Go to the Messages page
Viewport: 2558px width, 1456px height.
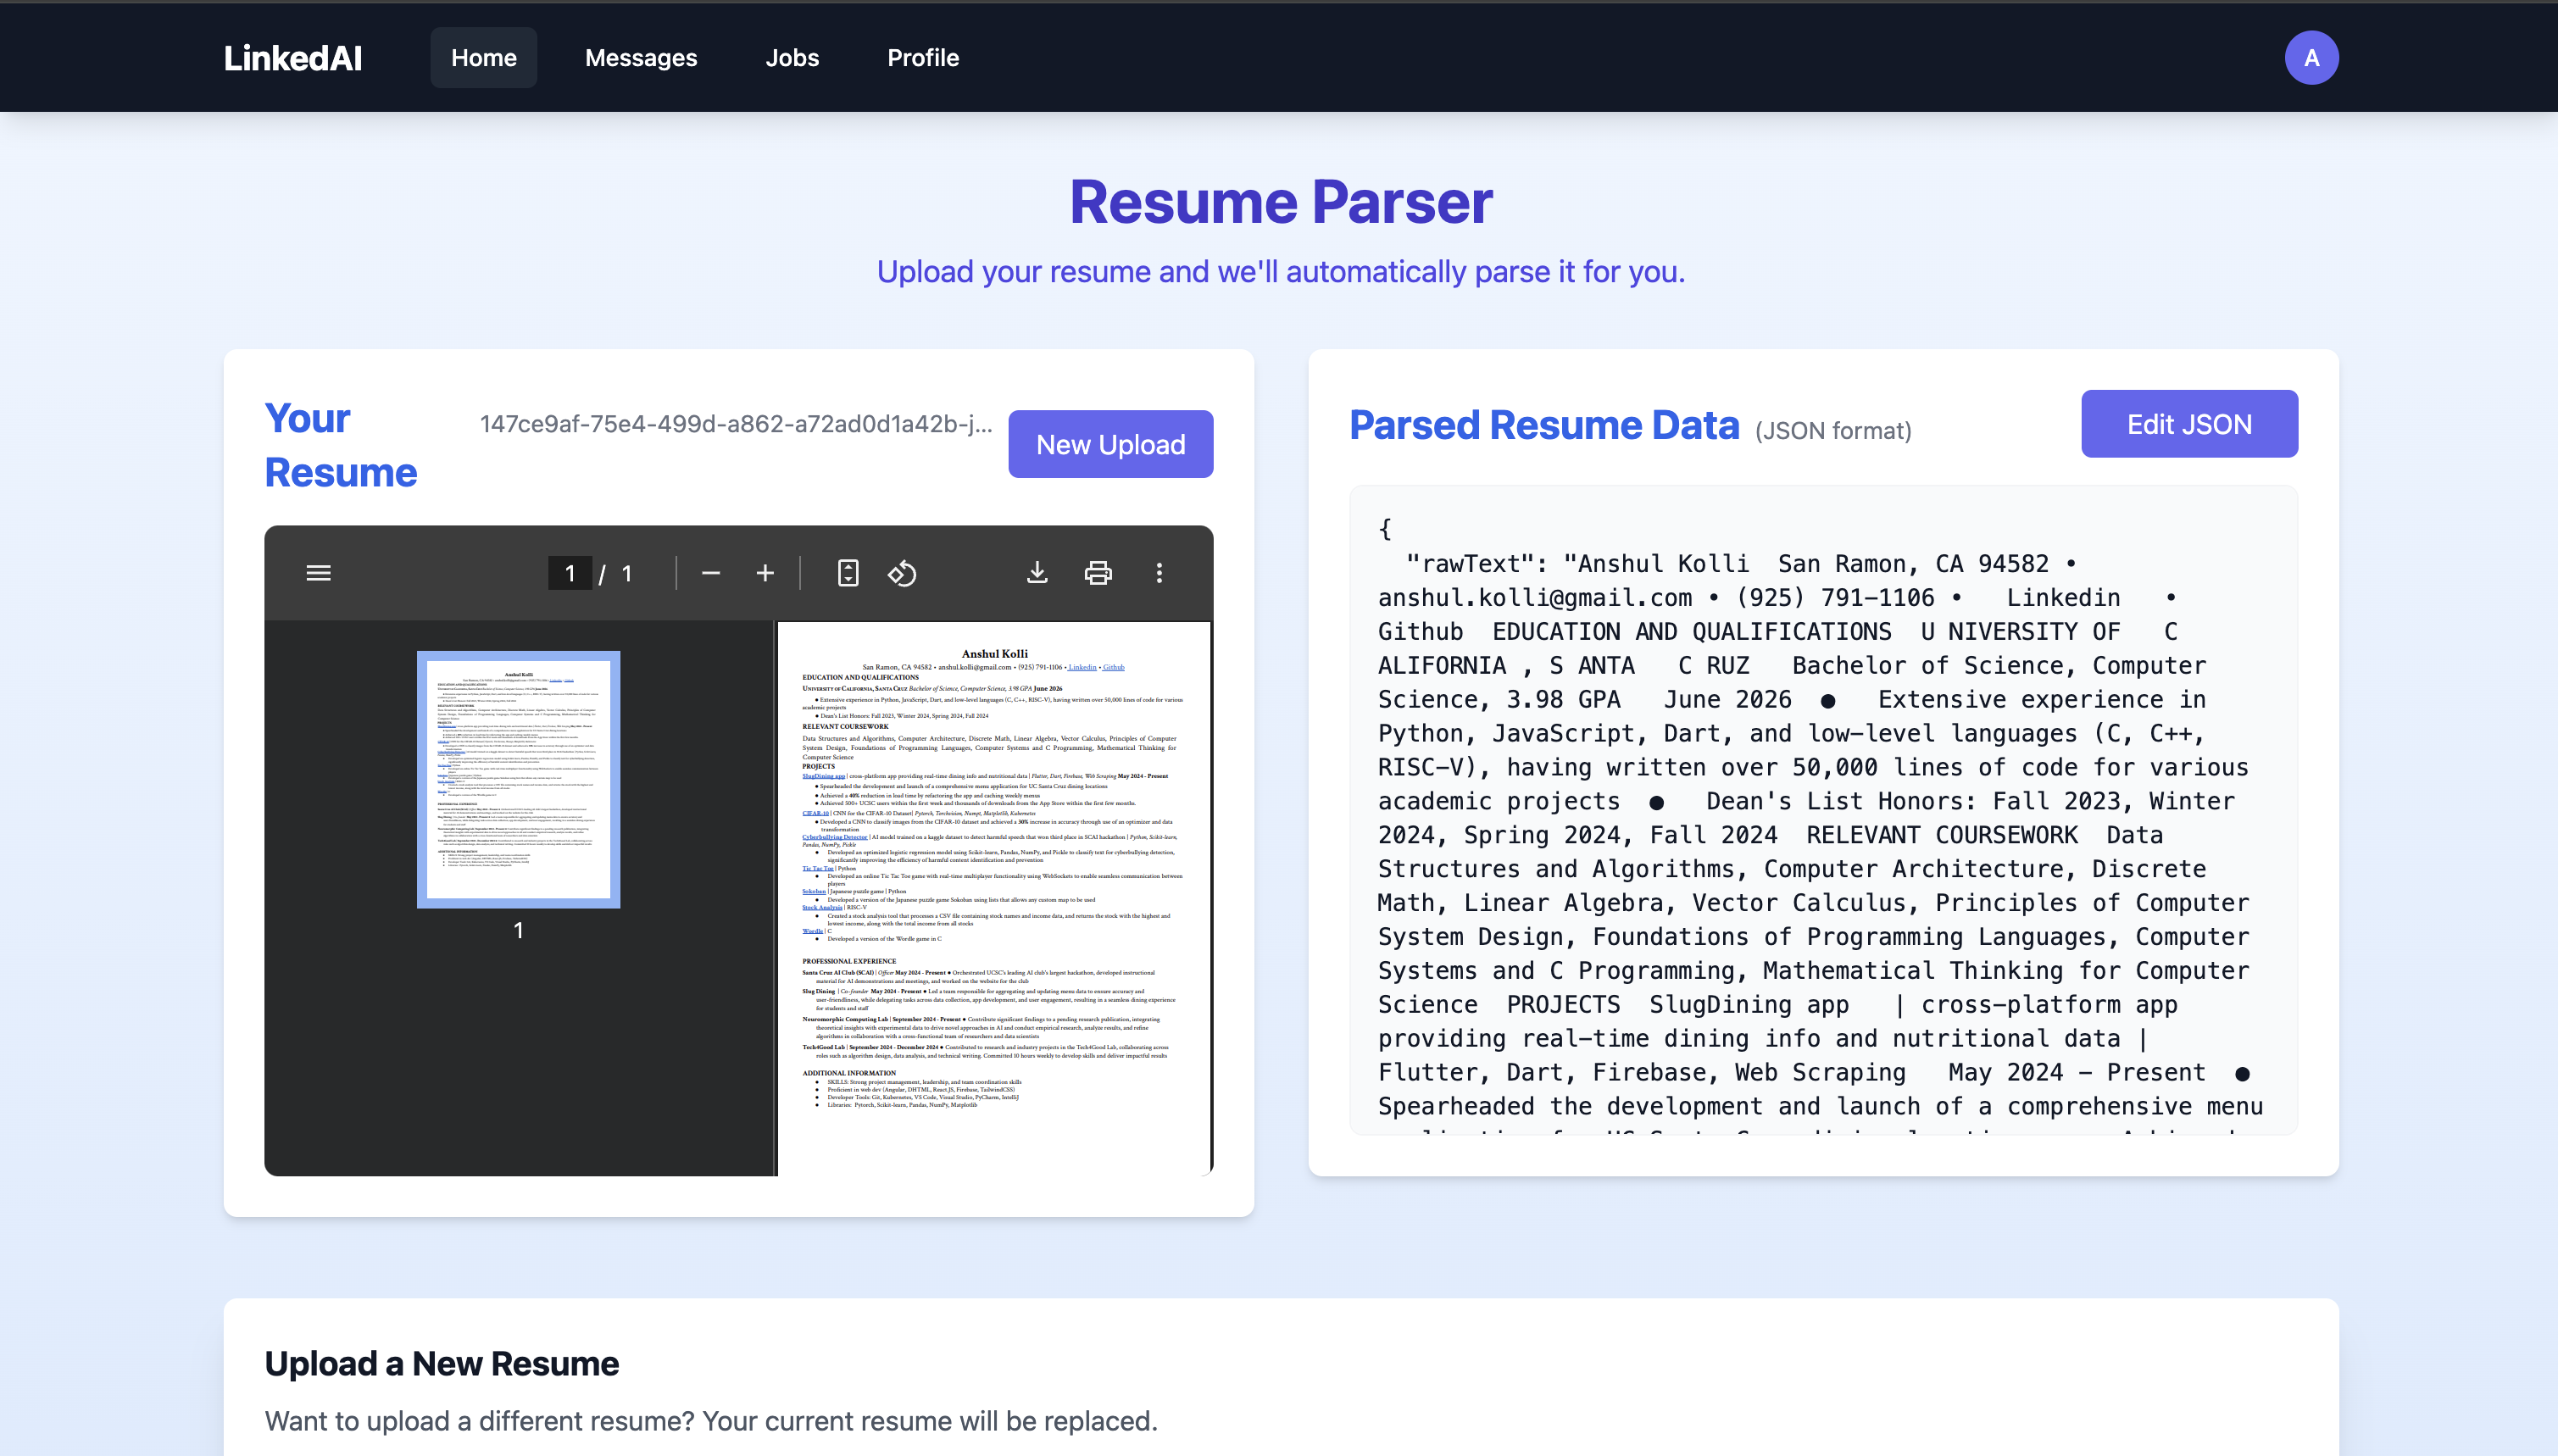641,58
